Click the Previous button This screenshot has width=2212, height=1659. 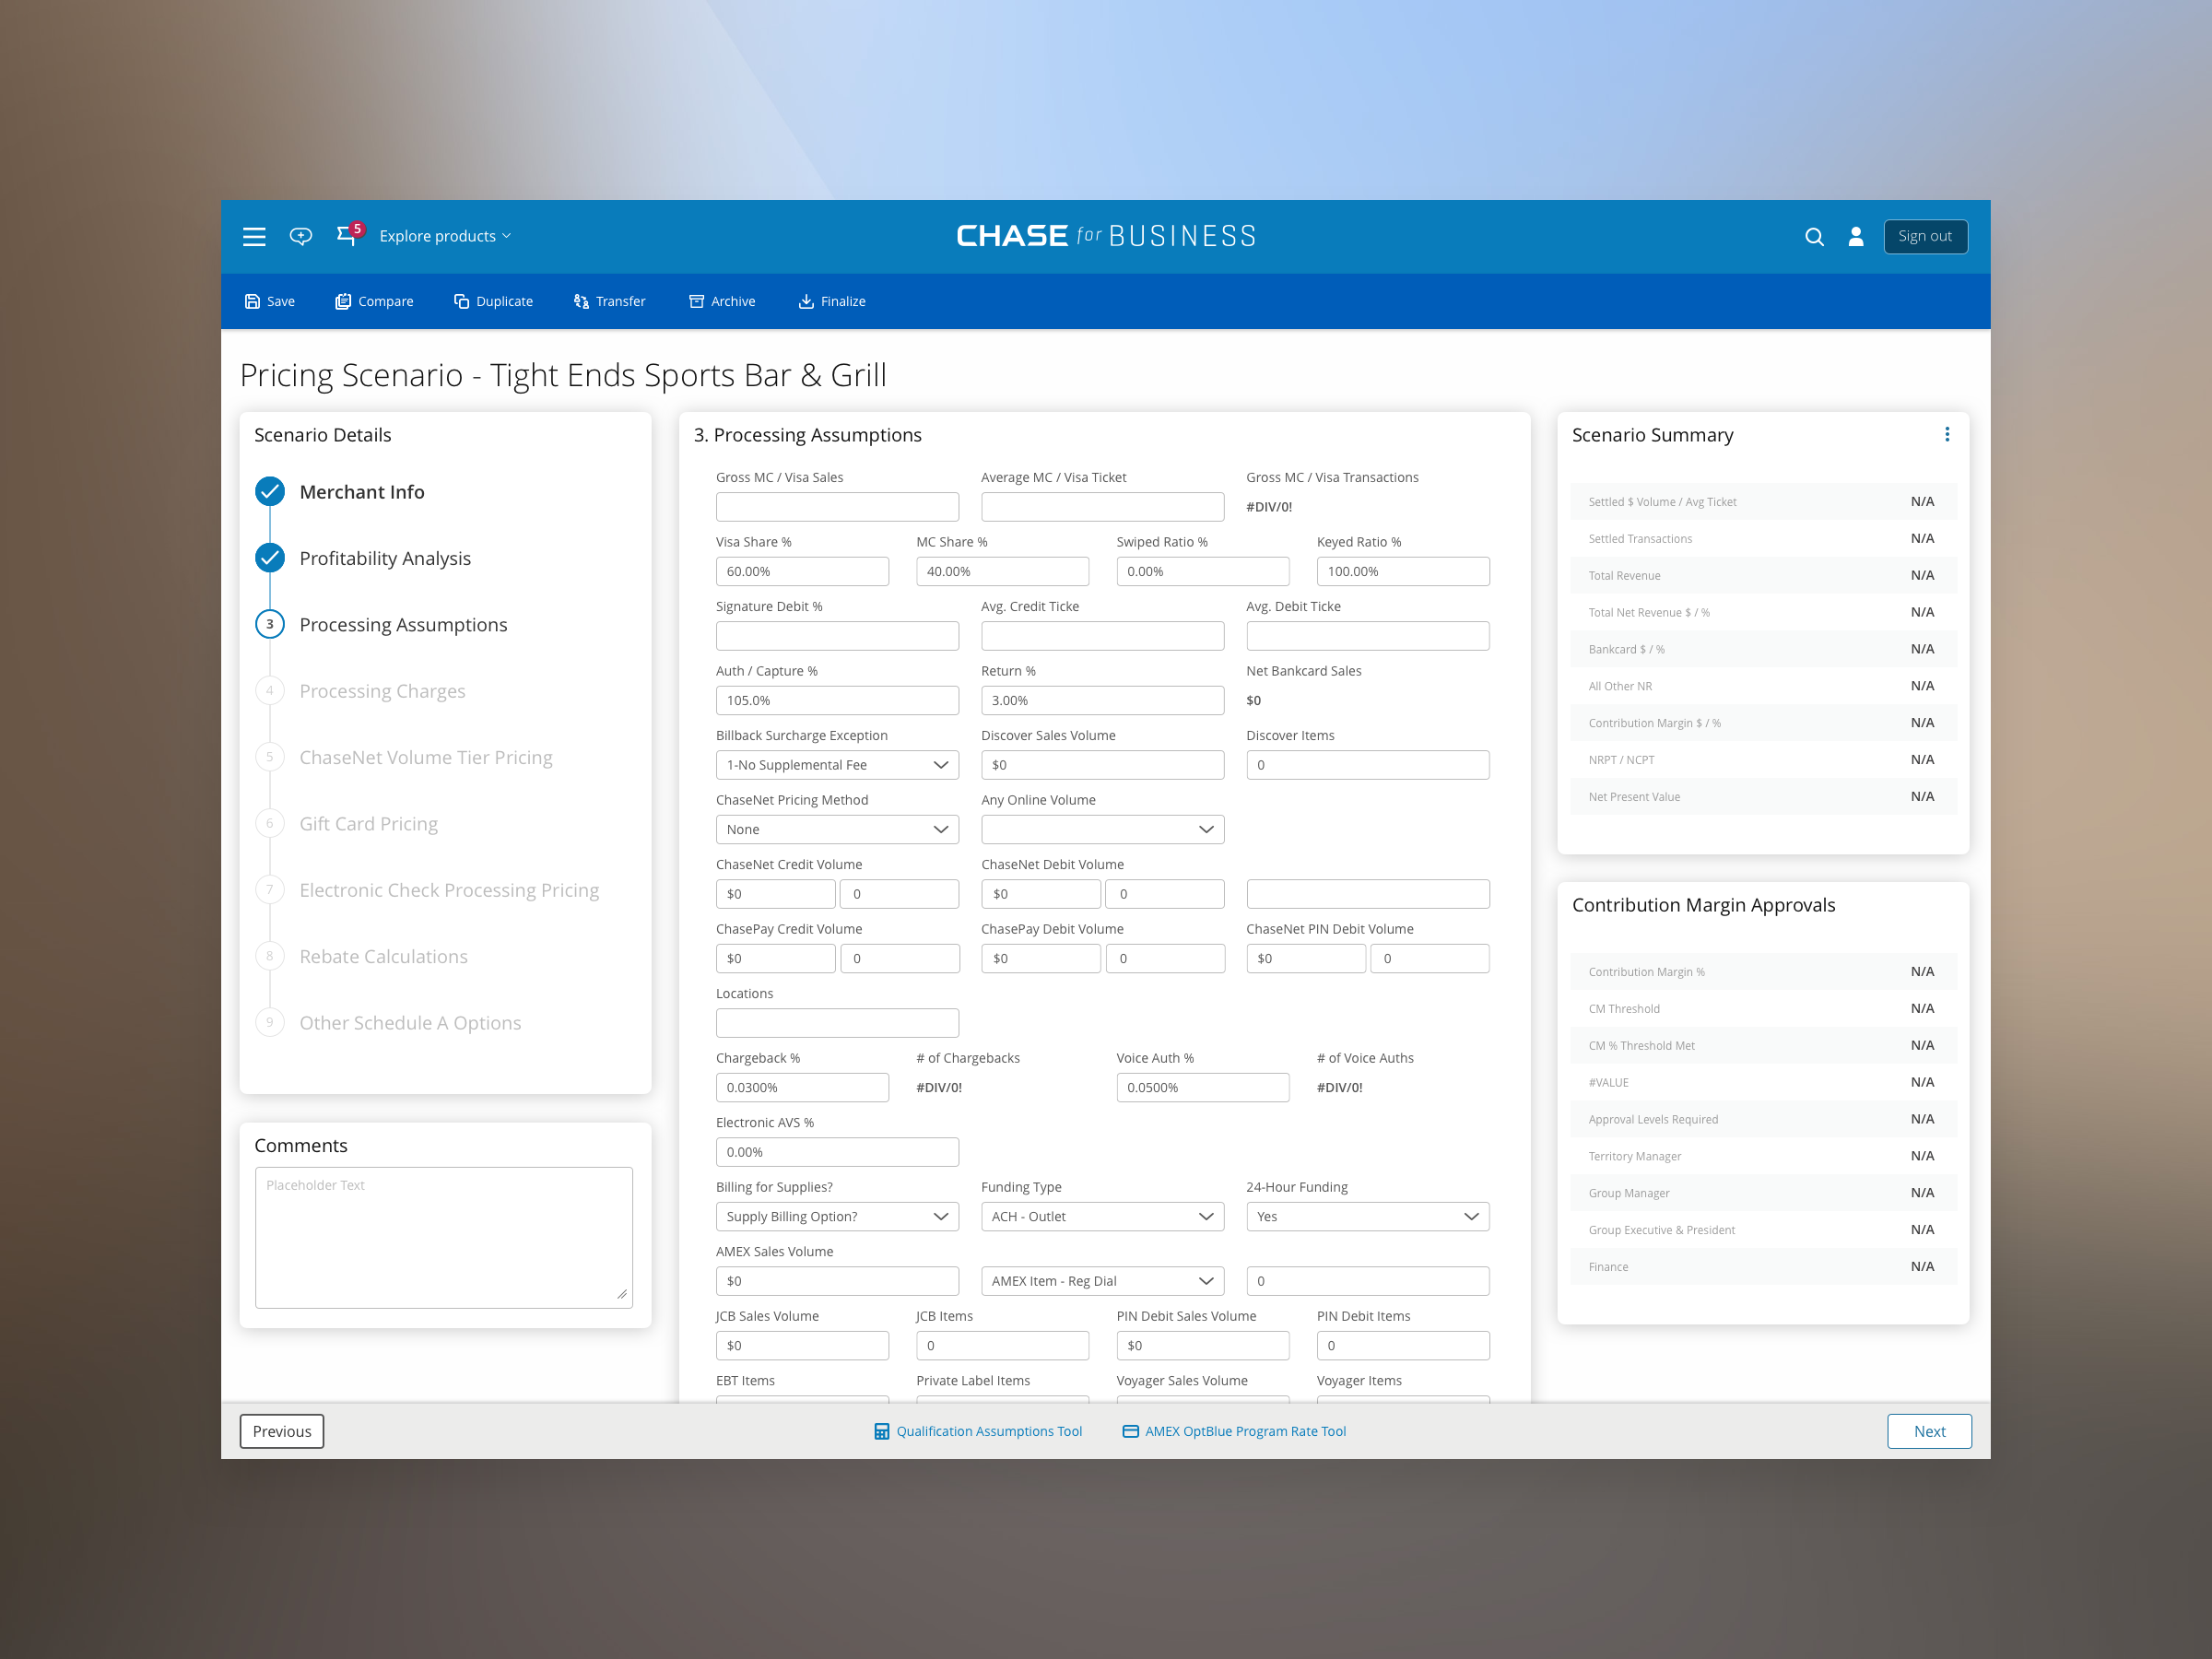coord(281,1431)
